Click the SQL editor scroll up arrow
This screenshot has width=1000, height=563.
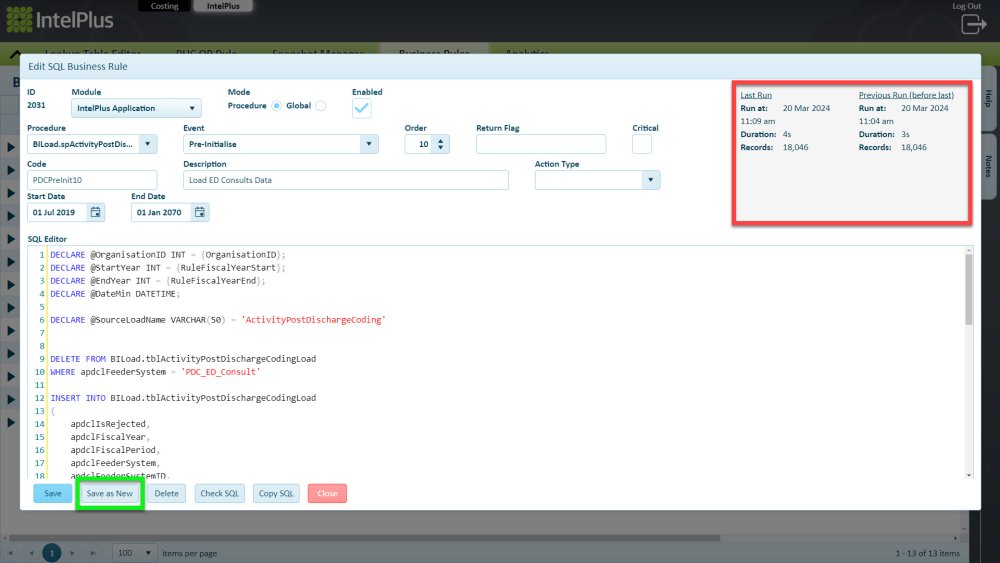[x=969, y=251]
